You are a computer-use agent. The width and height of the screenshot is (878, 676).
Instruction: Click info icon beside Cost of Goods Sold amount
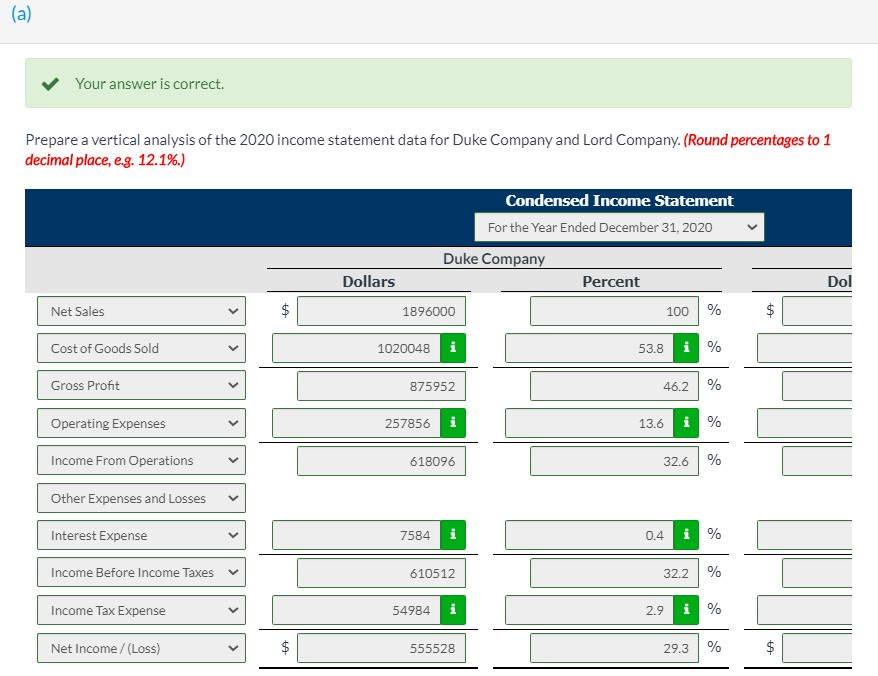[452, 348]
